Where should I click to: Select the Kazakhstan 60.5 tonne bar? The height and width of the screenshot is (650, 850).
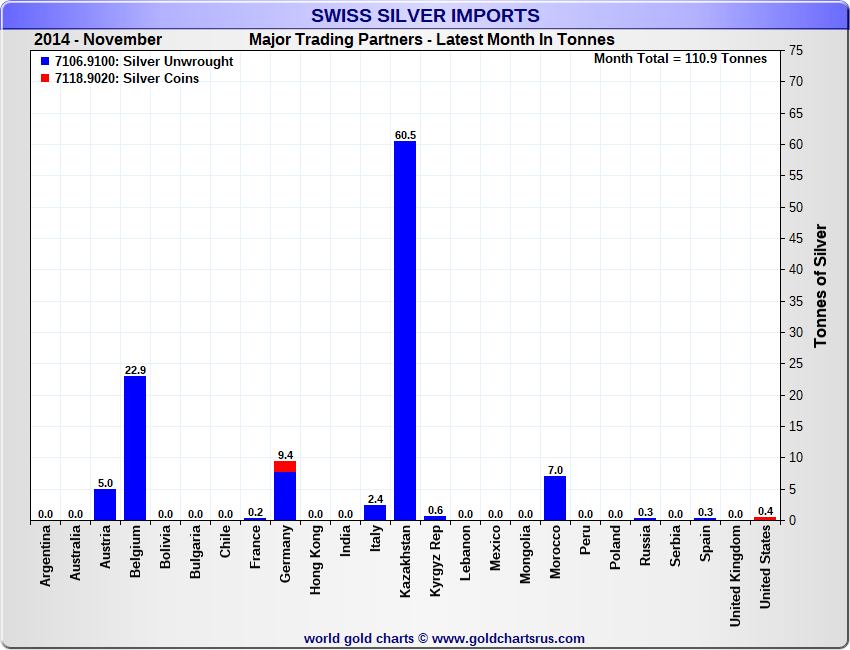click(x=405, y=331)
